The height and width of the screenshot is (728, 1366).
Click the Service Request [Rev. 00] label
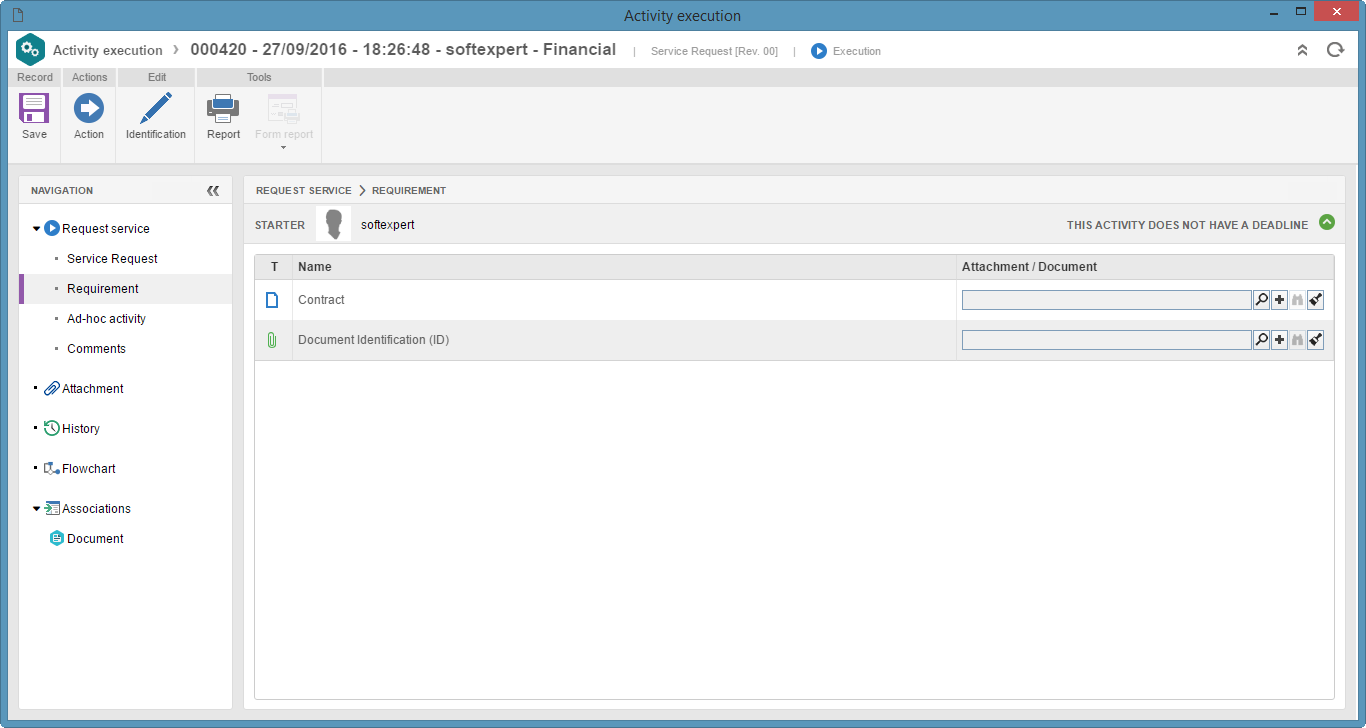(x=714, y=51)
